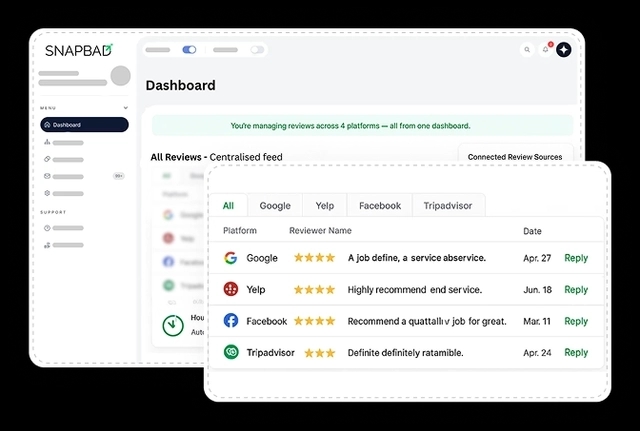
Task: Click the dark sparkle icon top right
Action: 564,49
